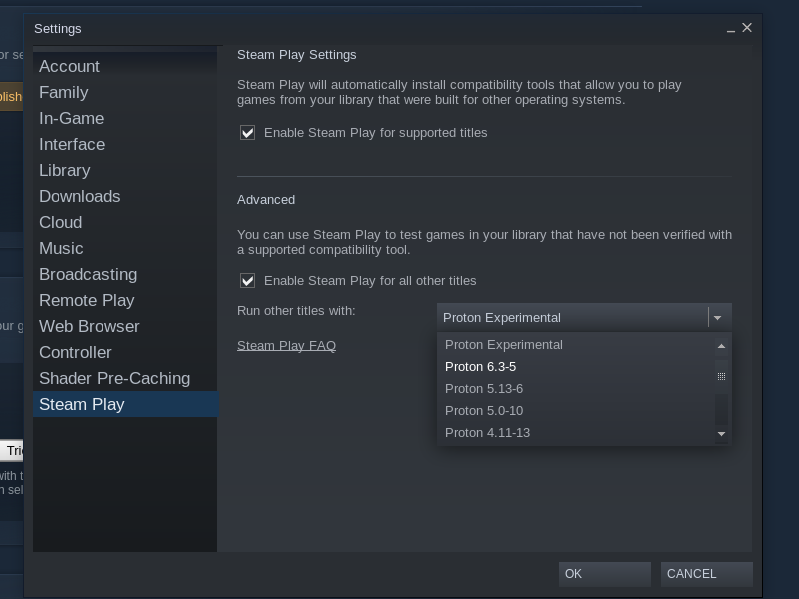Toggle Enable Steam Play for supported titles
The height and width of the screenshot is (599, 799).
(248, 132)
